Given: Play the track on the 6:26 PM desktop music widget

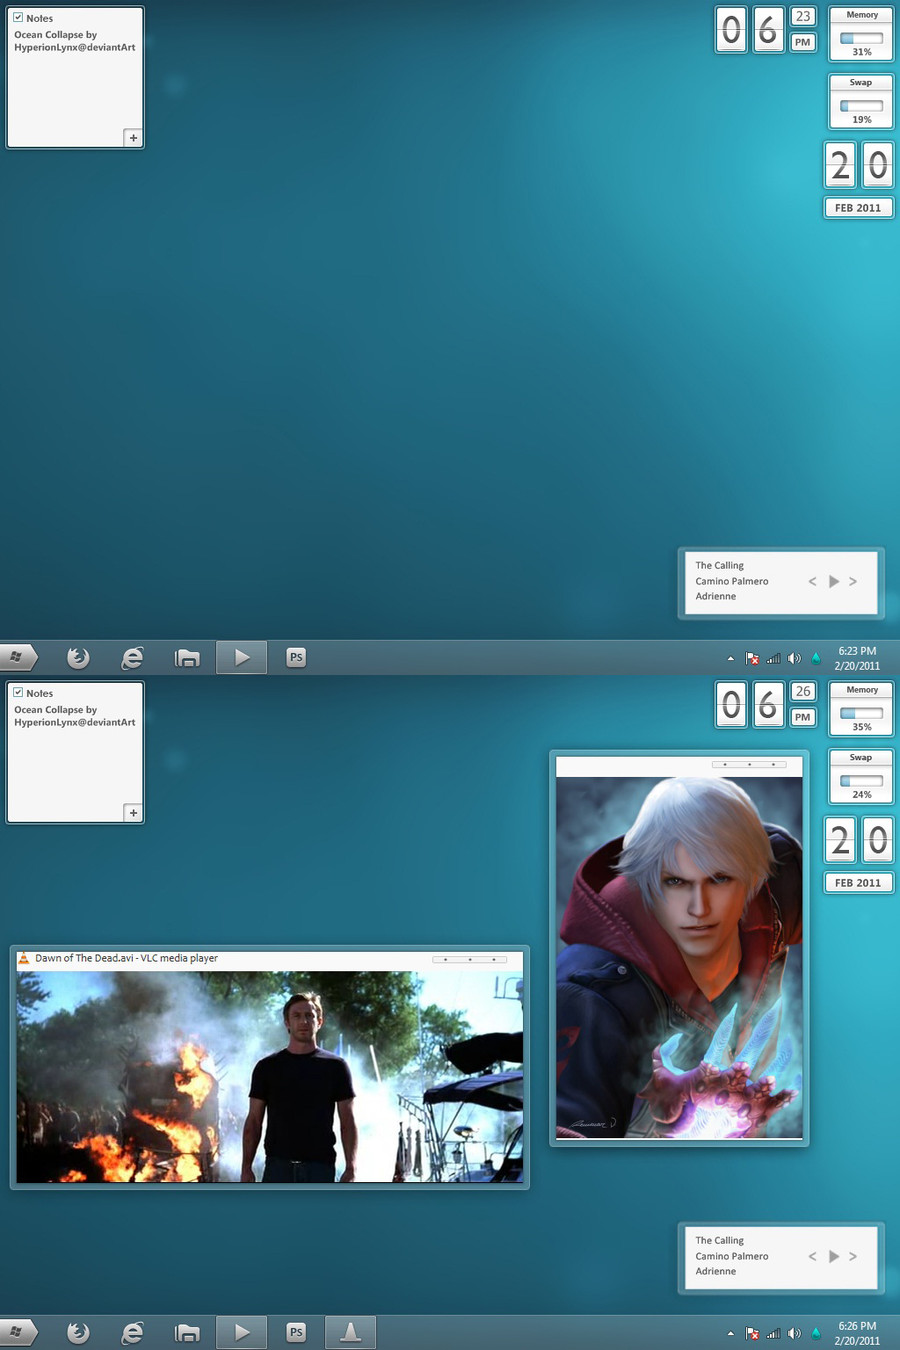Looking at the screenshot, I should [834, 1256].
